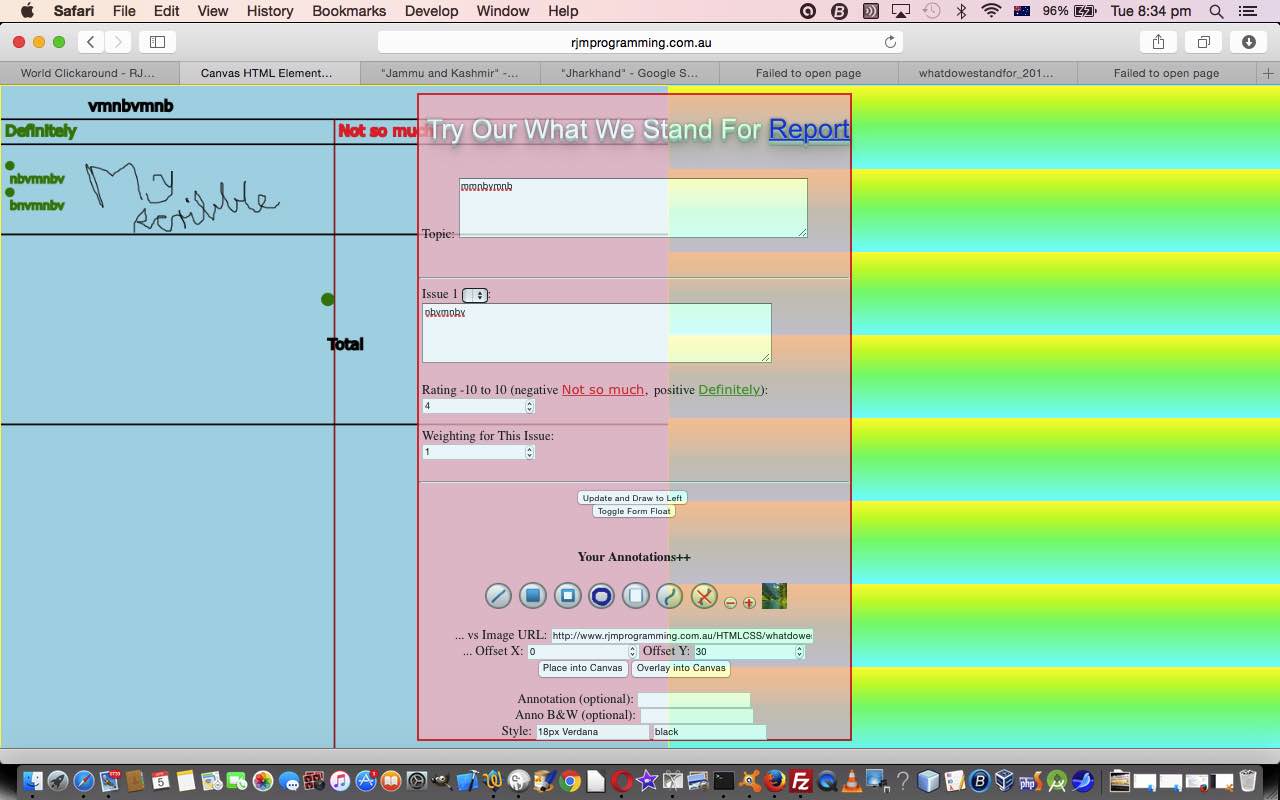Open Spotlight search in menu bar
Viewport: 1280px width, 800px height.
(x=1216, y=11)
